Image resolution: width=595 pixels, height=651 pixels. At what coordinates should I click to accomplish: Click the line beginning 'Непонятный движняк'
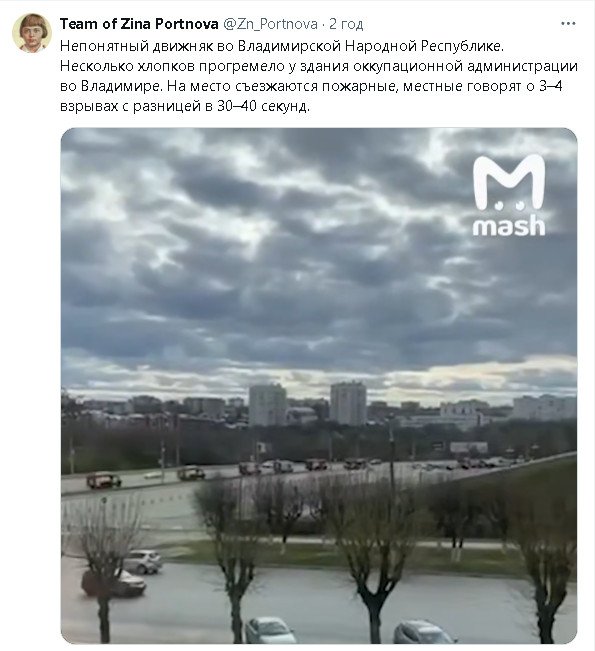click(282, 46)
